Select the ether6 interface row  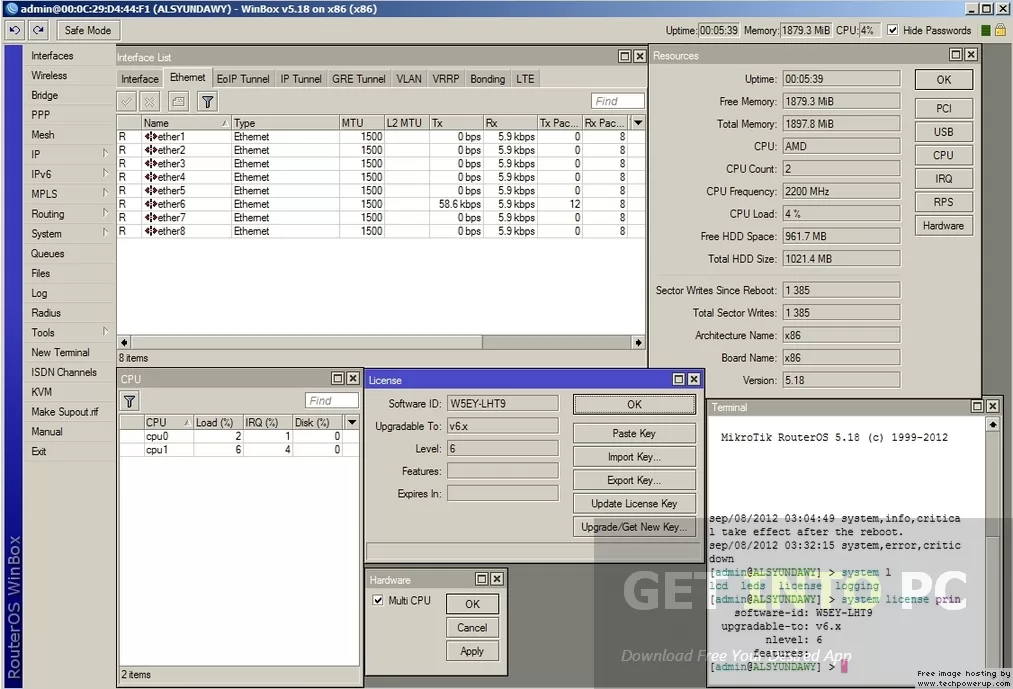point(381,204)
